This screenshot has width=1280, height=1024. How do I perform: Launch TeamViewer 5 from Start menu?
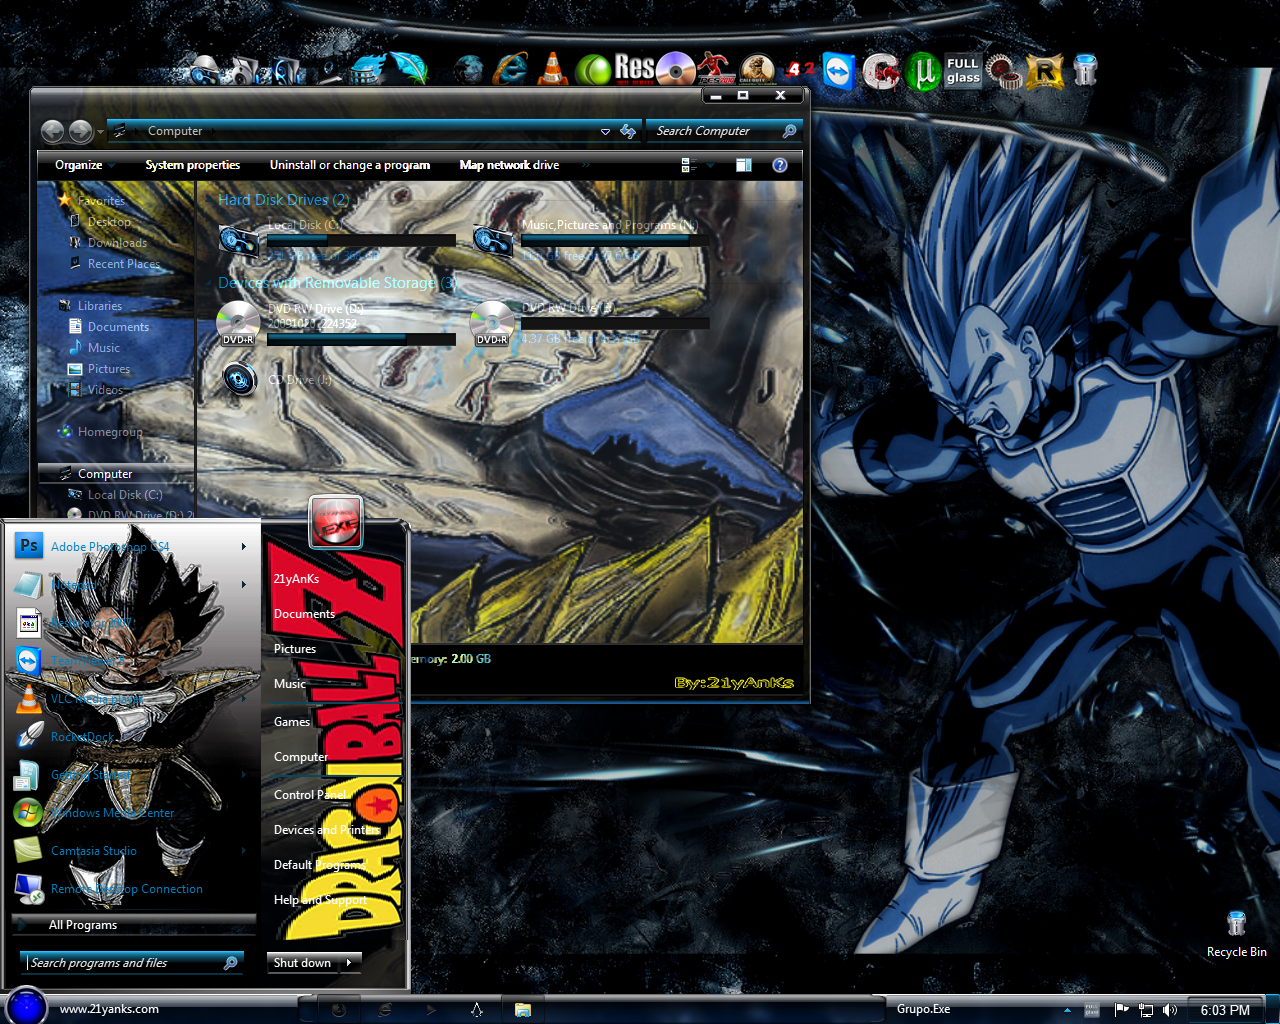click(130, 660)
